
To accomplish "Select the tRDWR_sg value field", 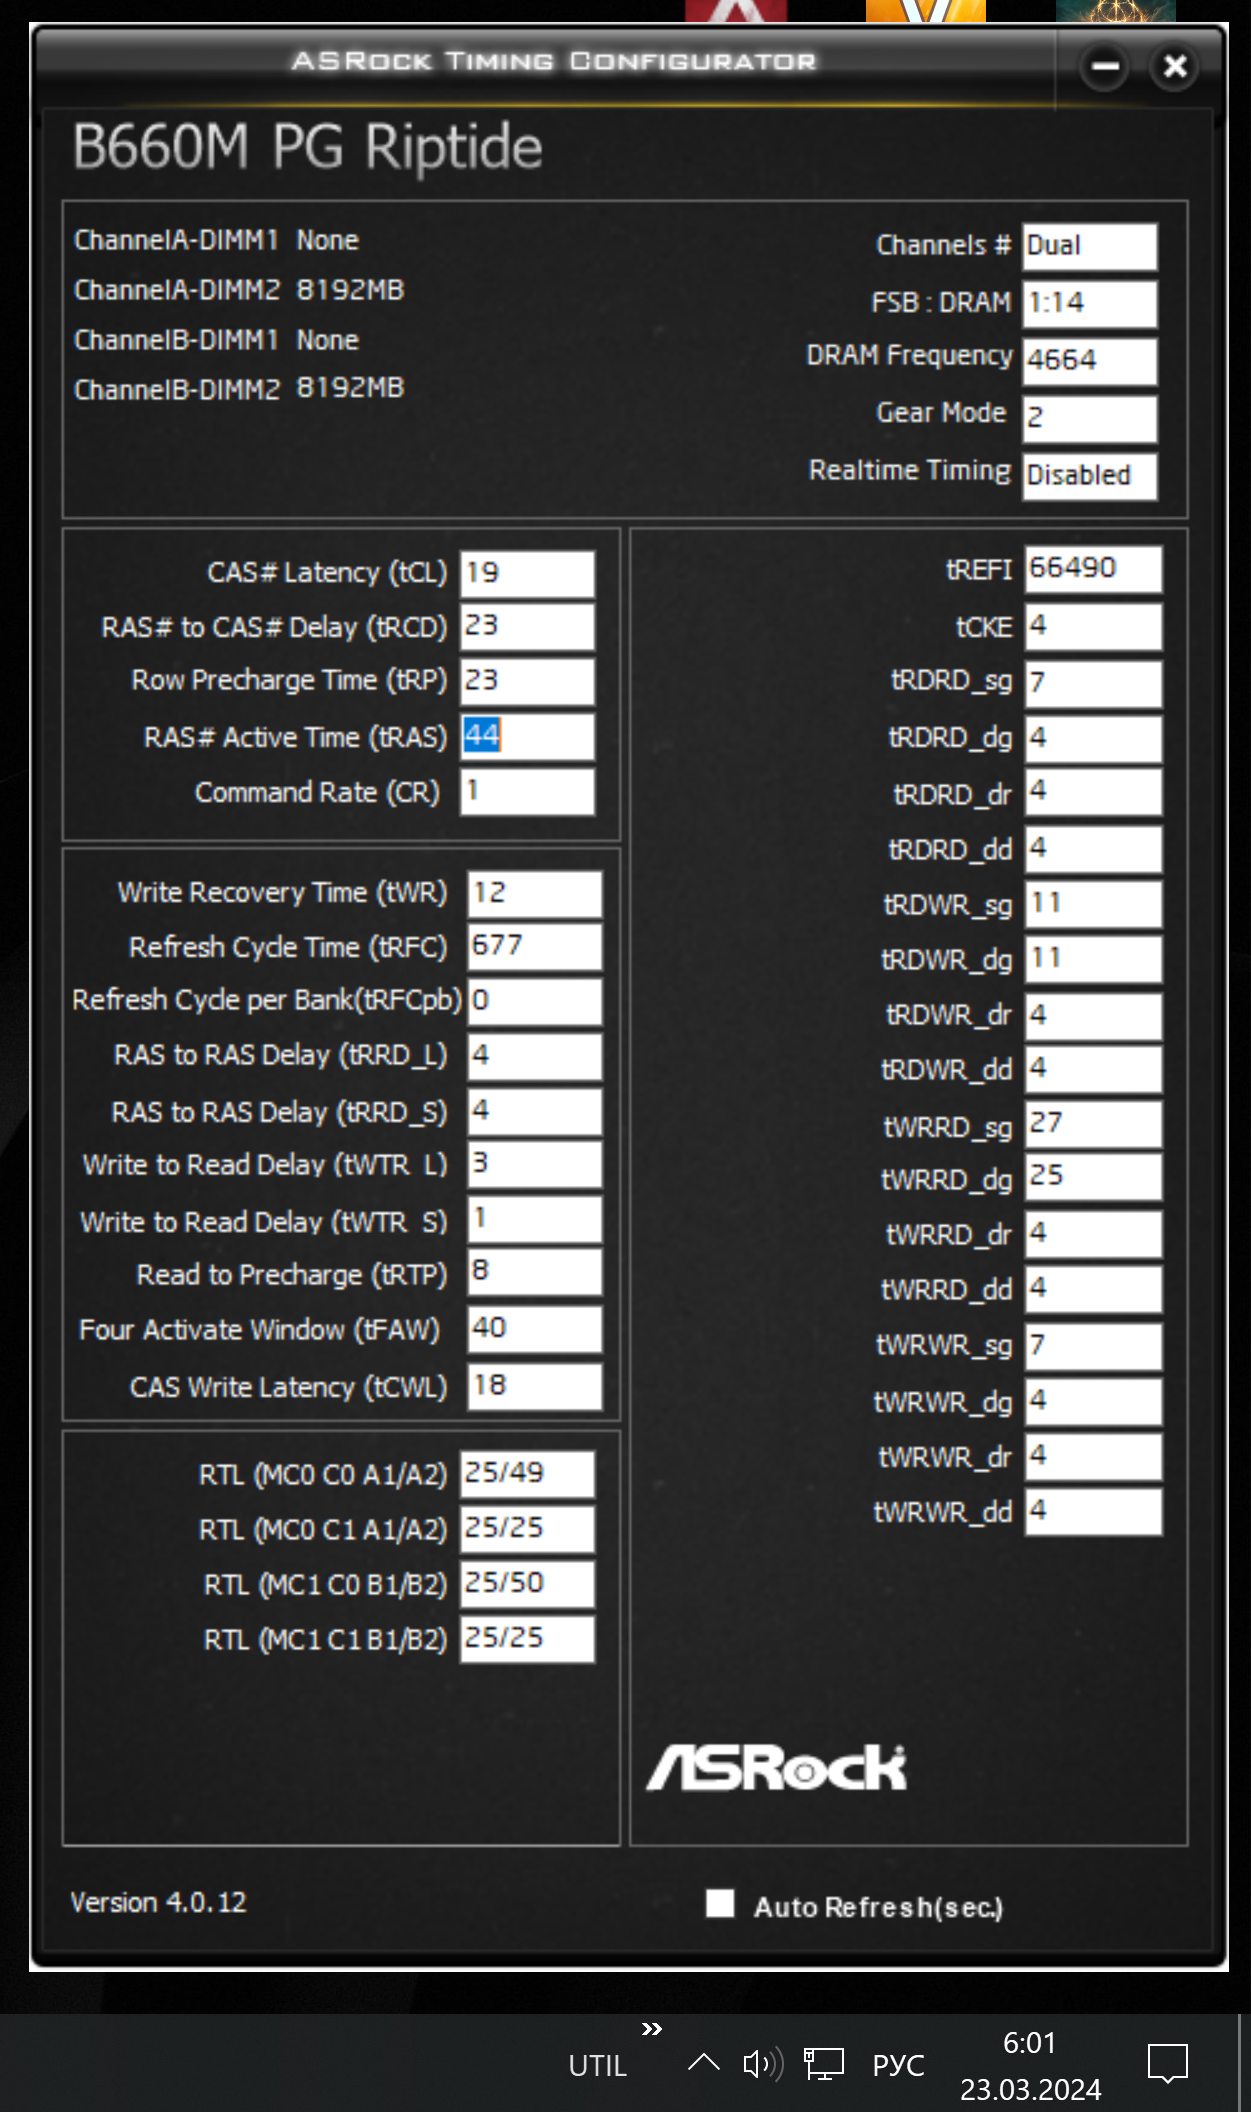I will (x=1093, y=904).
